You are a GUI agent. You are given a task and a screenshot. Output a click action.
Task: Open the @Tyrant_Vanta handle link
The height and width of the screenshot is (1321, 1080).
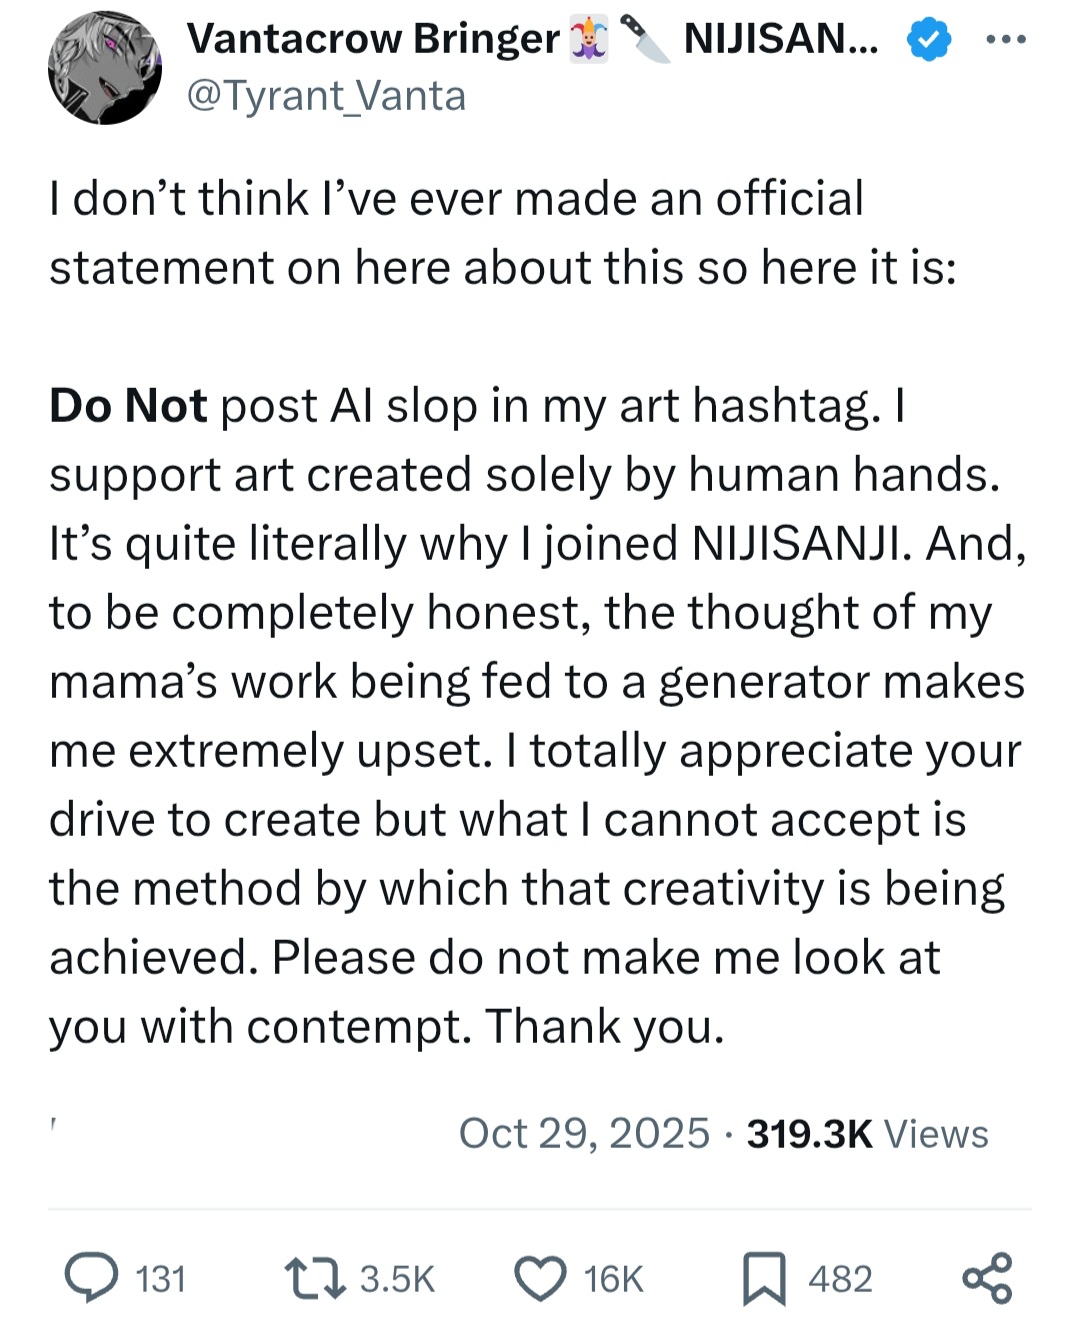click(x=326, y=96)
